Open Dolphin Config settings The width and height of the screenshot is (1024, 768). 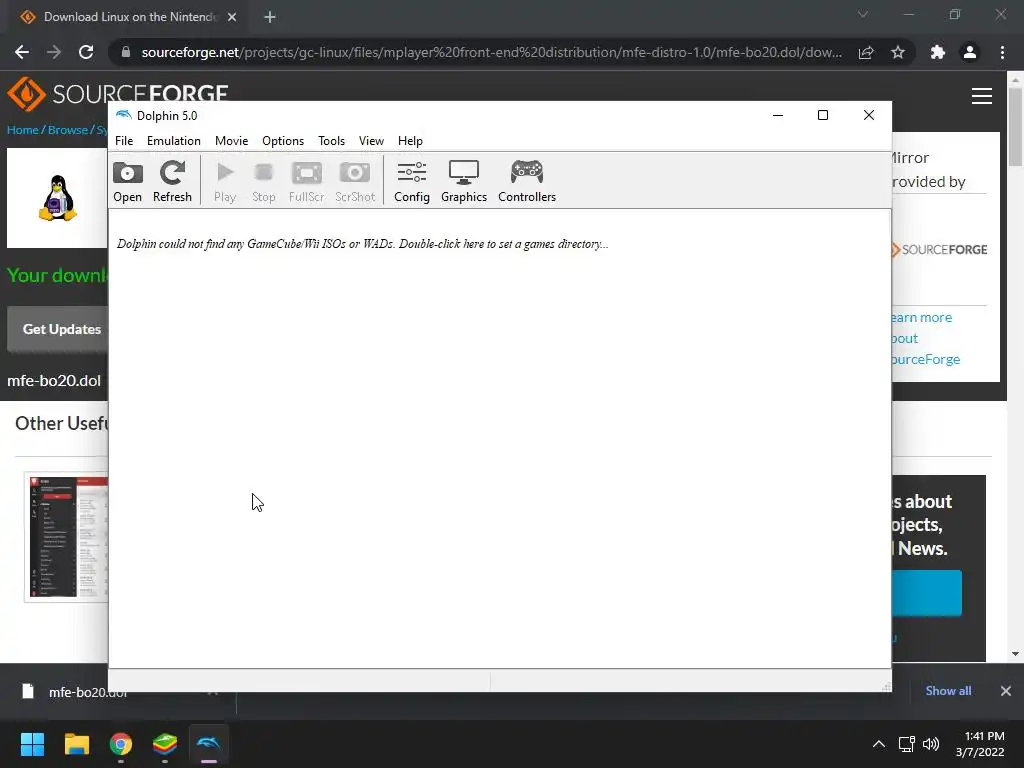(411, 181)
